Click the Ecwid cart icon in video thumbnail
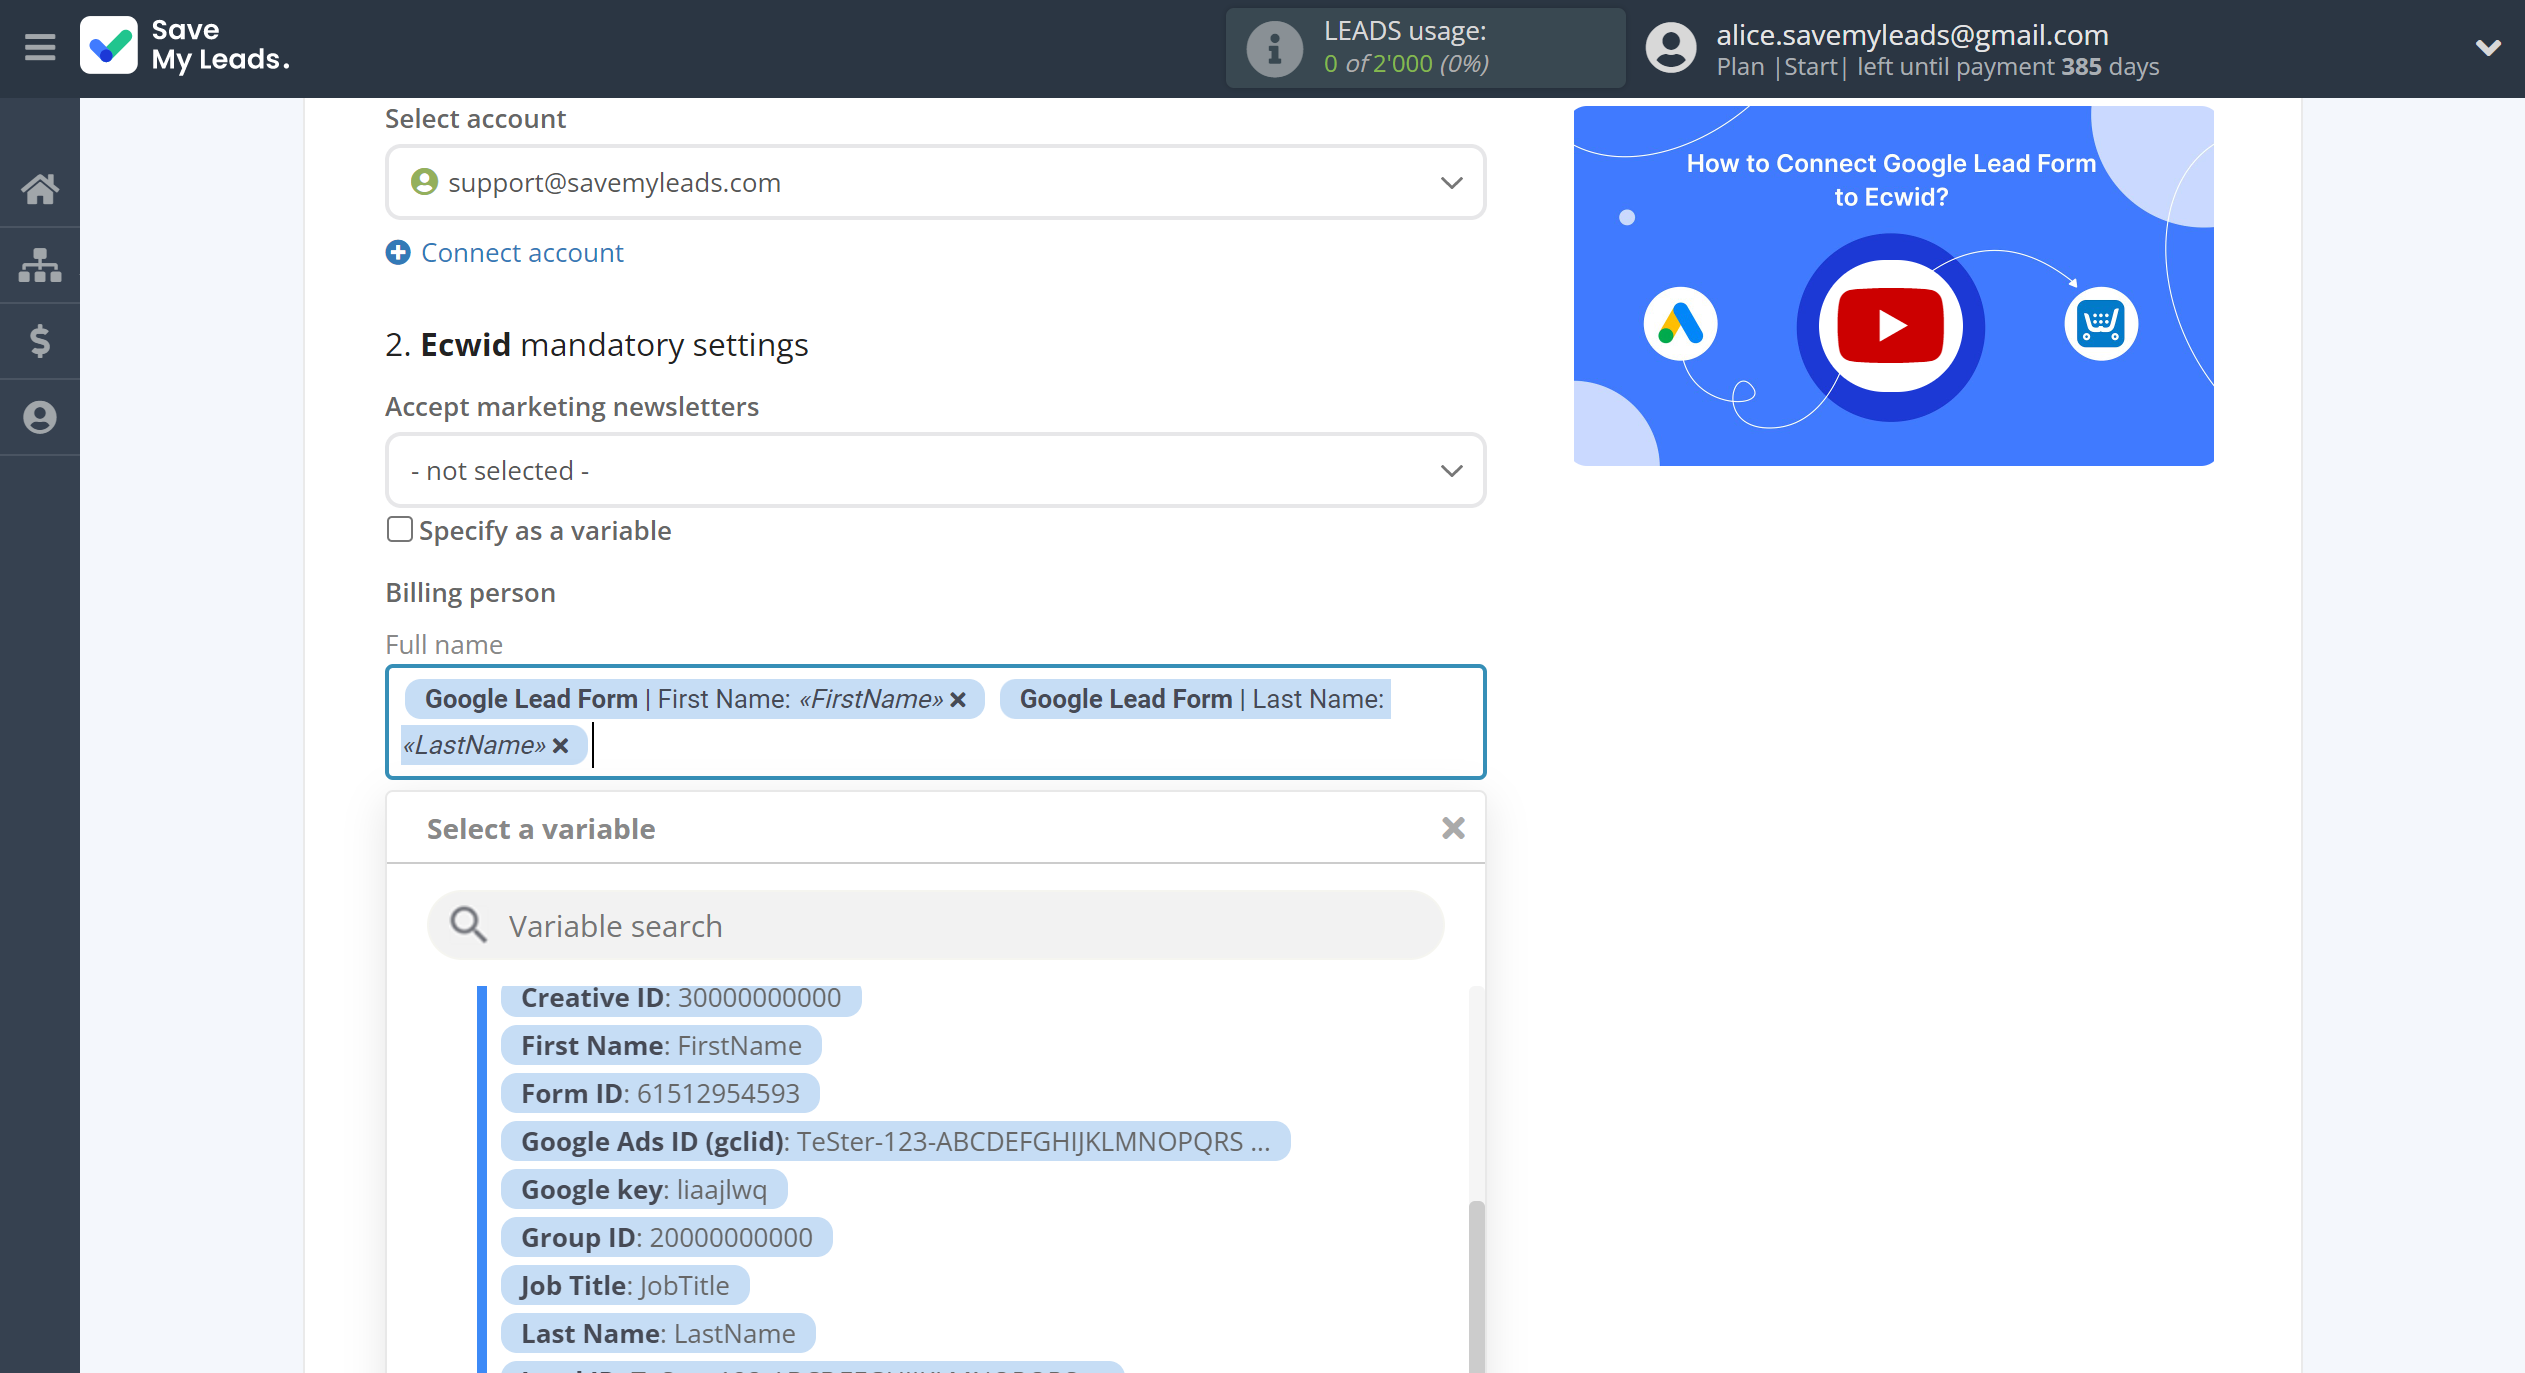 pyautogui.click(x=2101, y=324)
